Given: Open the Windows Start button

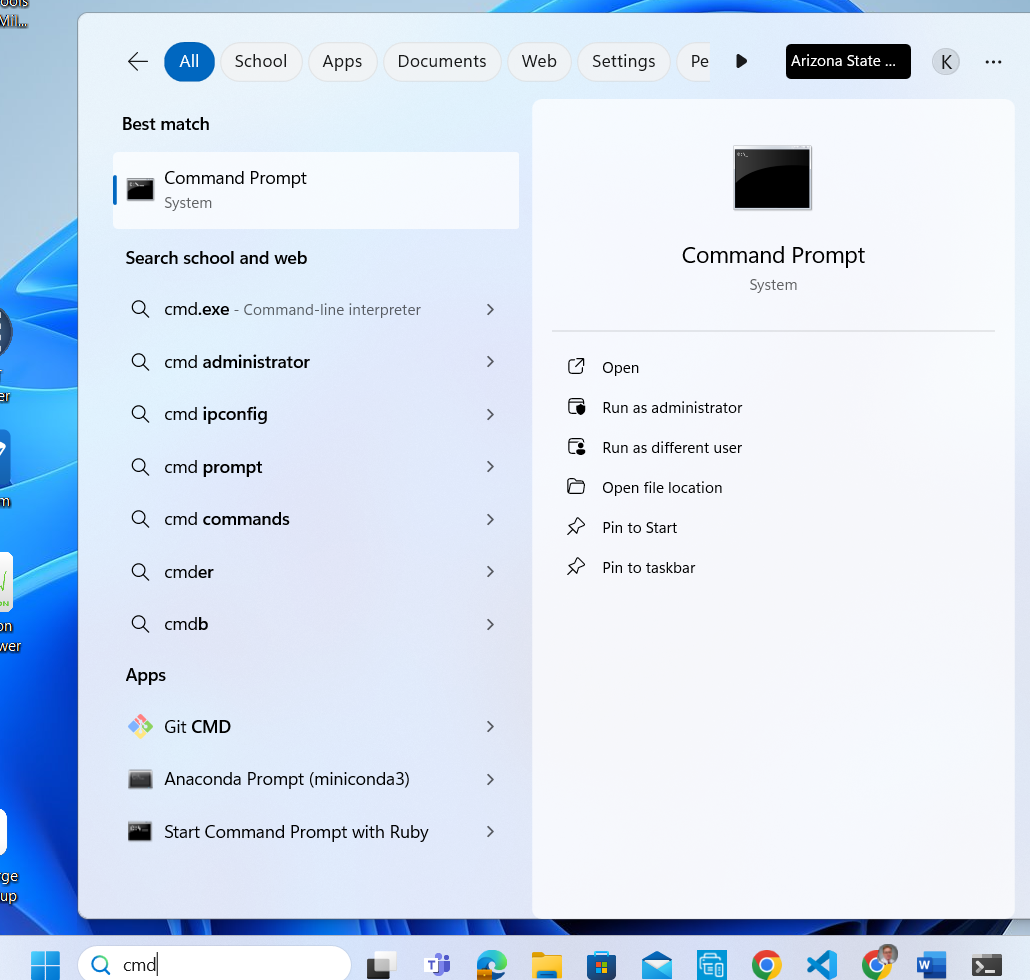Looking at the screenshot, I should 45,965.
